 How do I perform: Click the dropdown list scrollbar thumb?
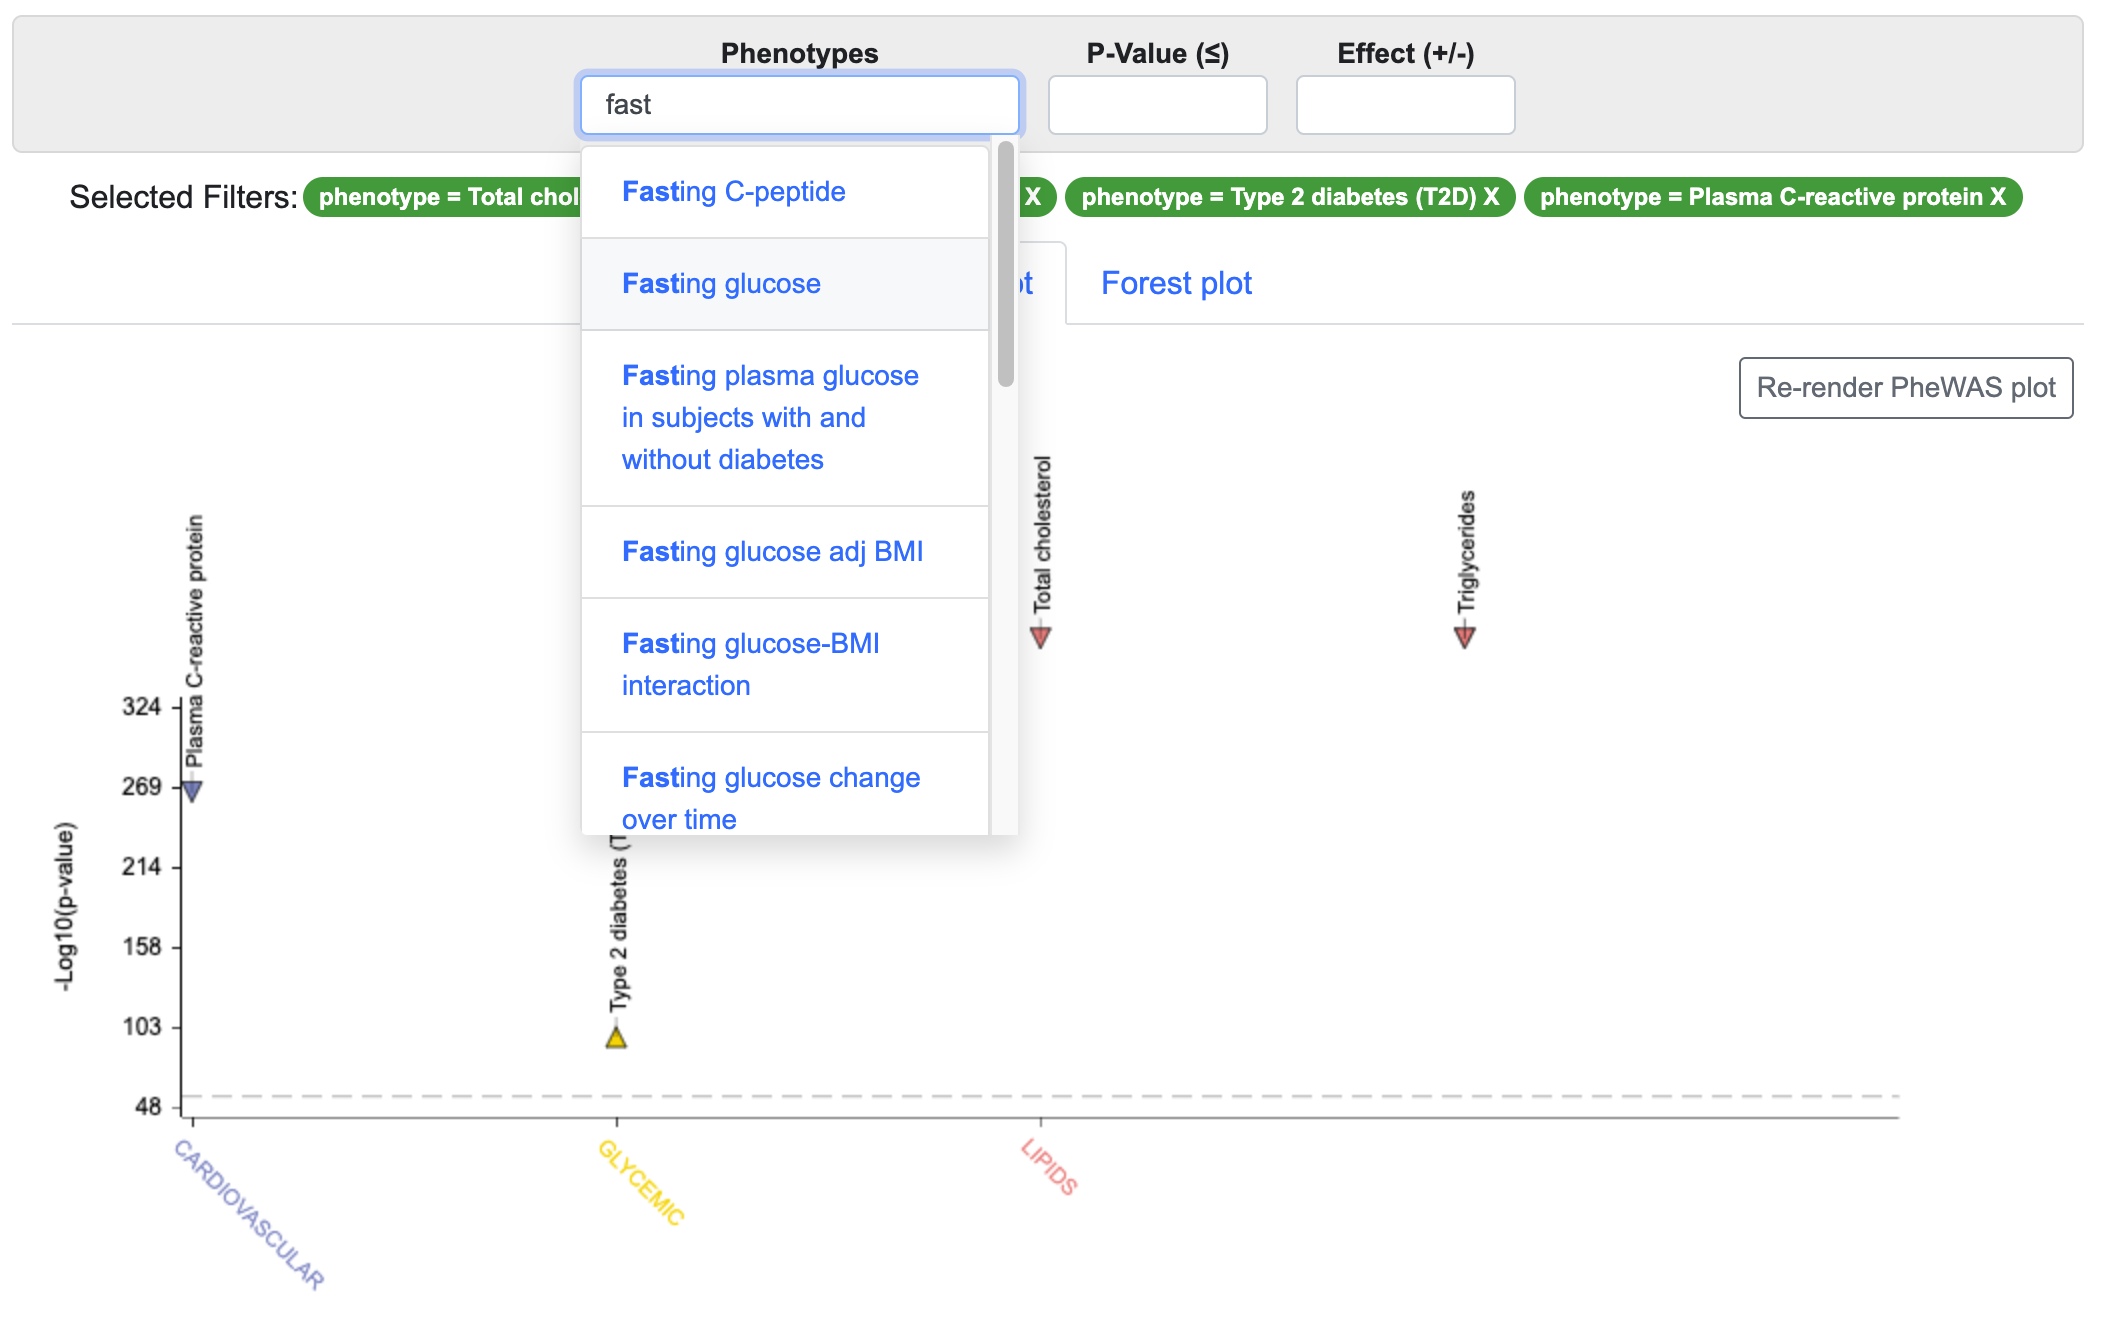[x=1005, y=265]
